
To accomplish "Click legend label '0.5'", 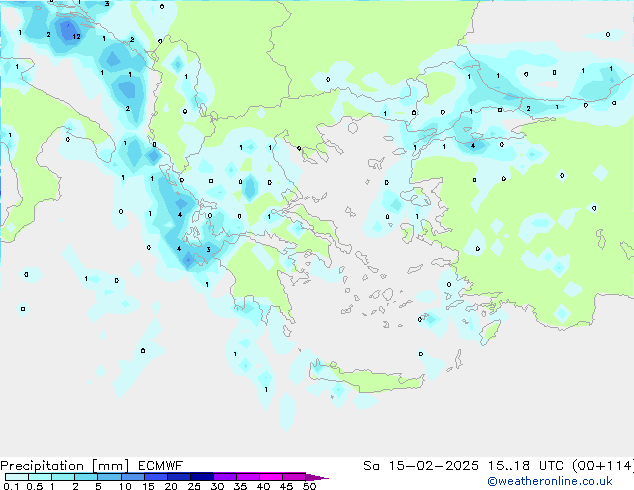I will point(35,486).
